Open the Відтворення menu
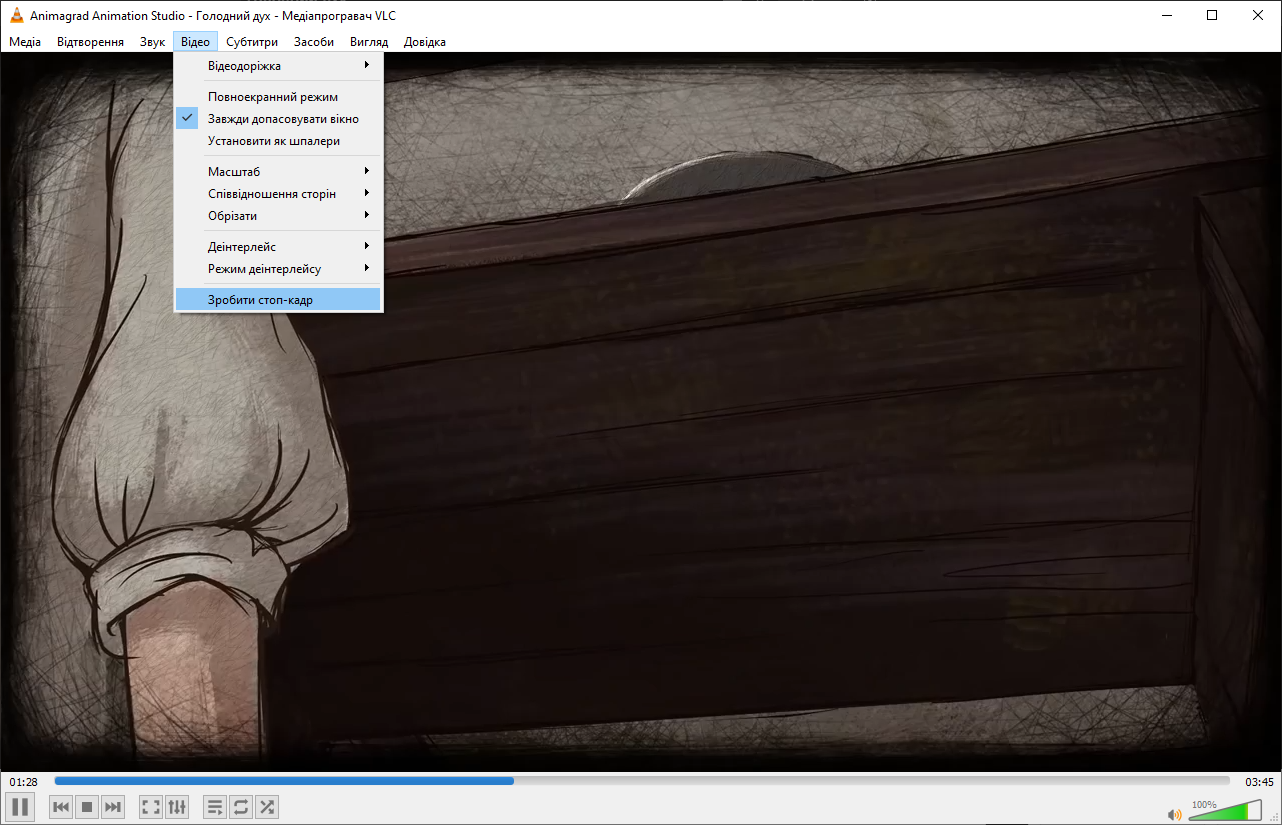The width and height of the screenshot is (1282, 825). coord(90,42)
